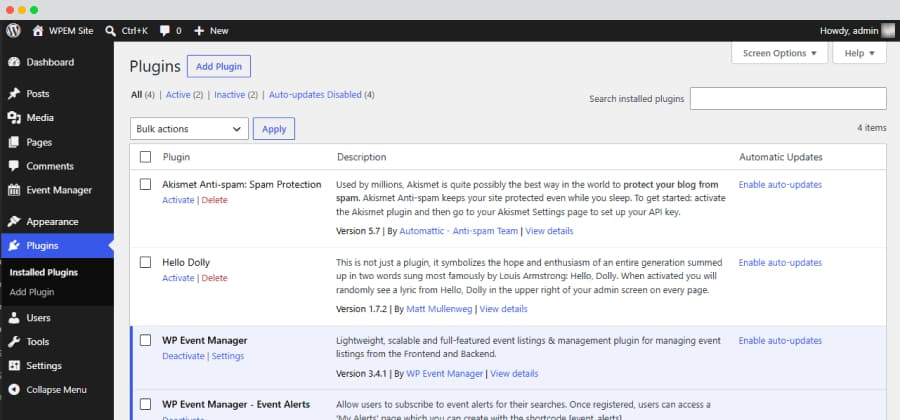Click the Add Plugin button
900x420 pixels.
pyautogui.click(x=219, y=67)
